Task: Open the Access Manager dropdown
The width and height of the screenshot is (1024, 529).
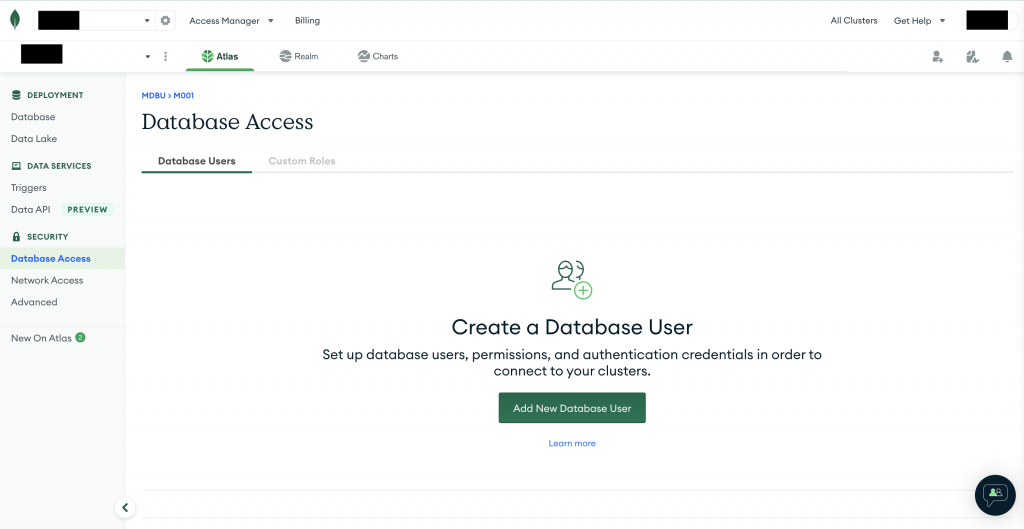Action: click(x=231, y=21)
